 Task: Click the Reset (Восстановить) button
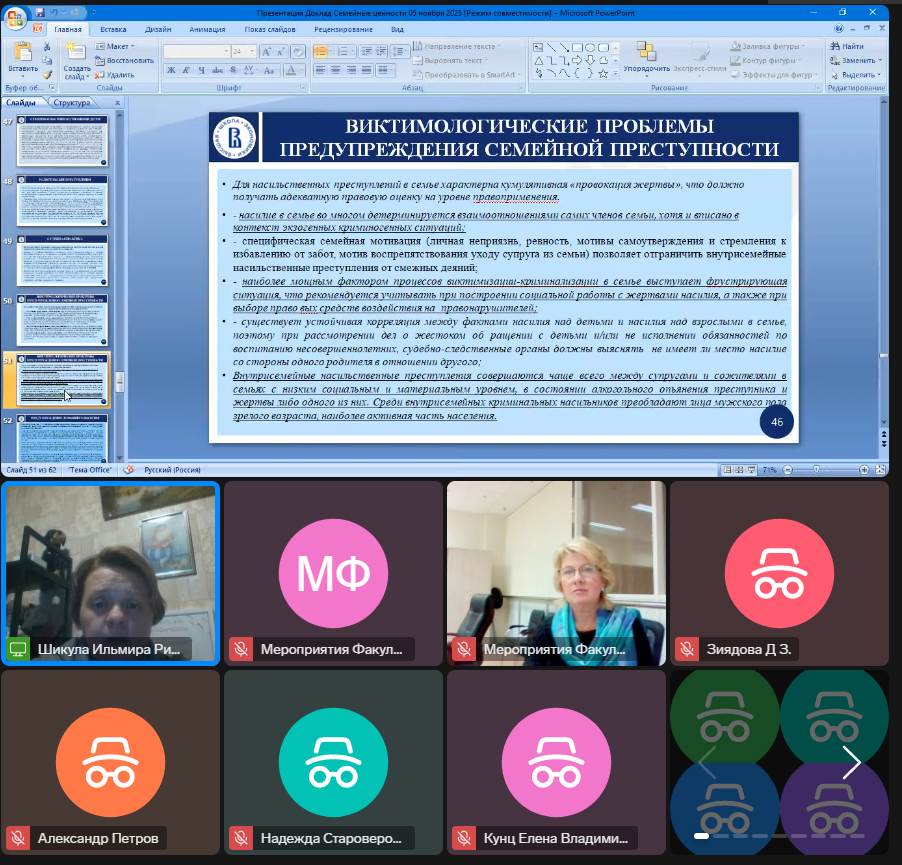123,60
